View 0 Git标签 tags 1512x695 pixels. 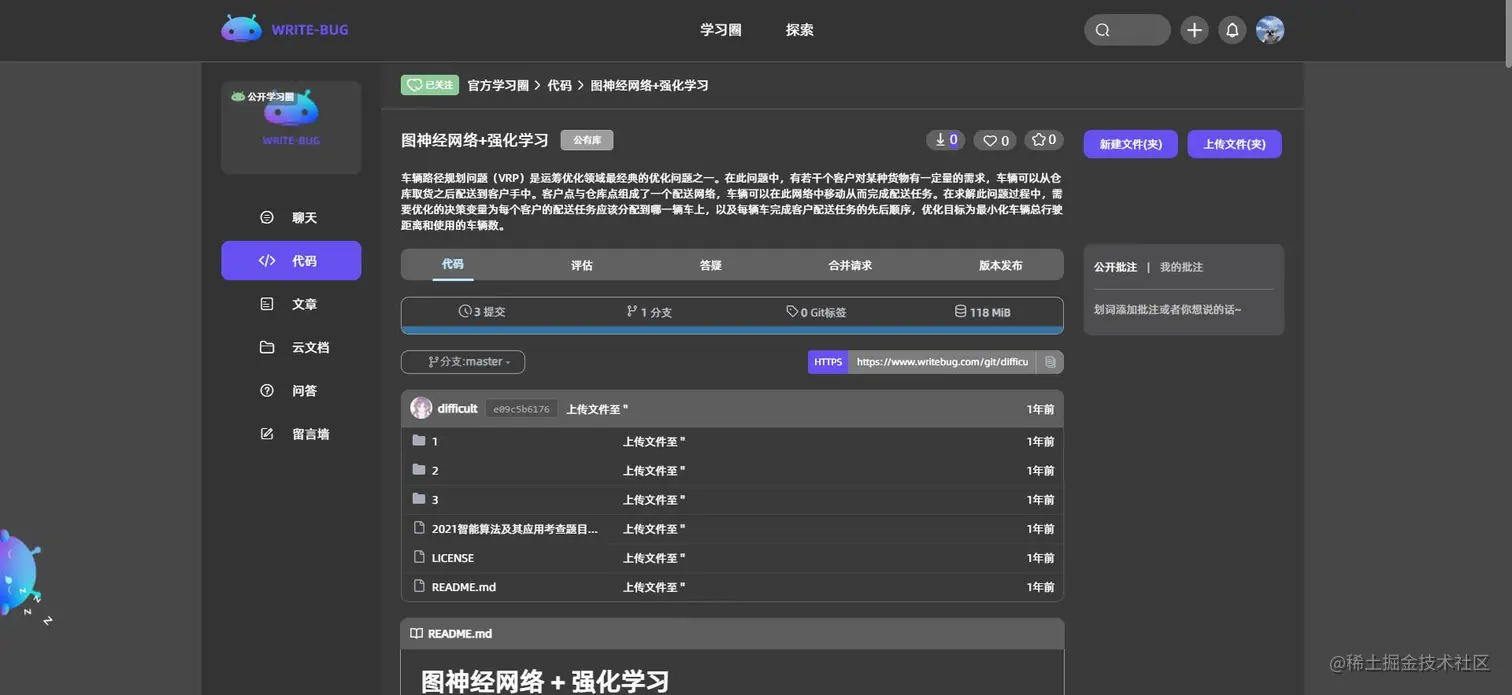(816, 312)
